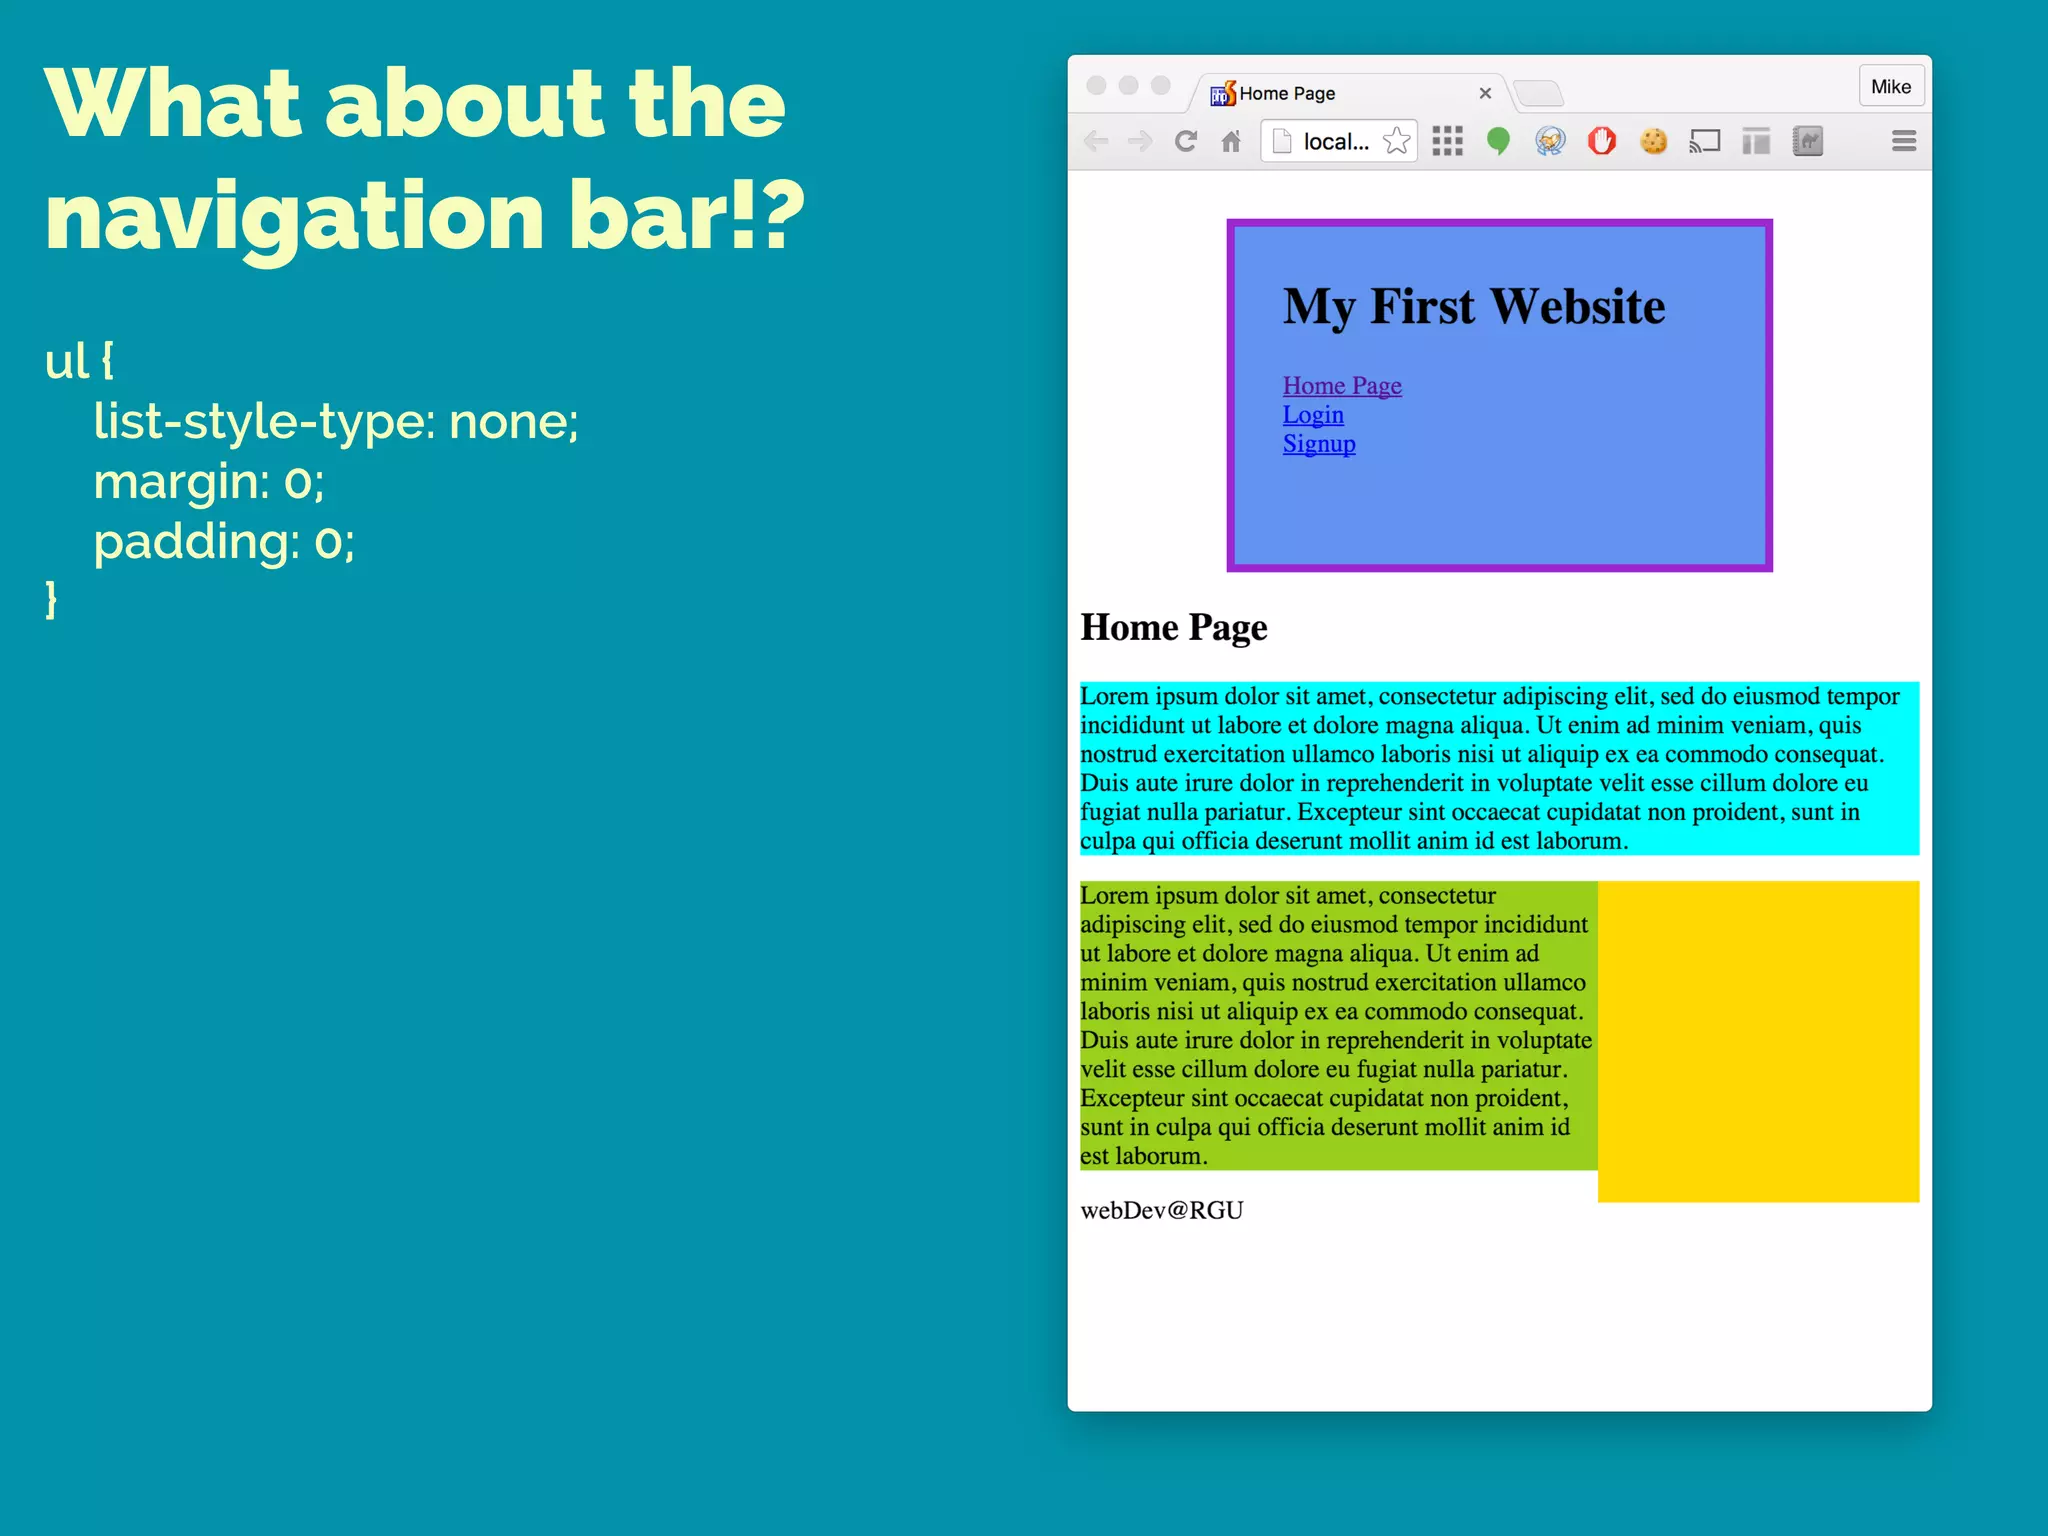Bookmark the page with the star icon

(1396, 141)
